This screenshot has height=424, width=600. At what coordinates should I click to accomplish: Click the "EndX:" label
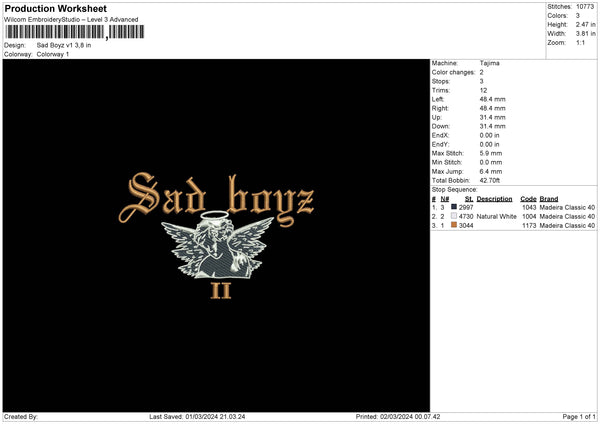pyautogui.click(x=440, y=135)
